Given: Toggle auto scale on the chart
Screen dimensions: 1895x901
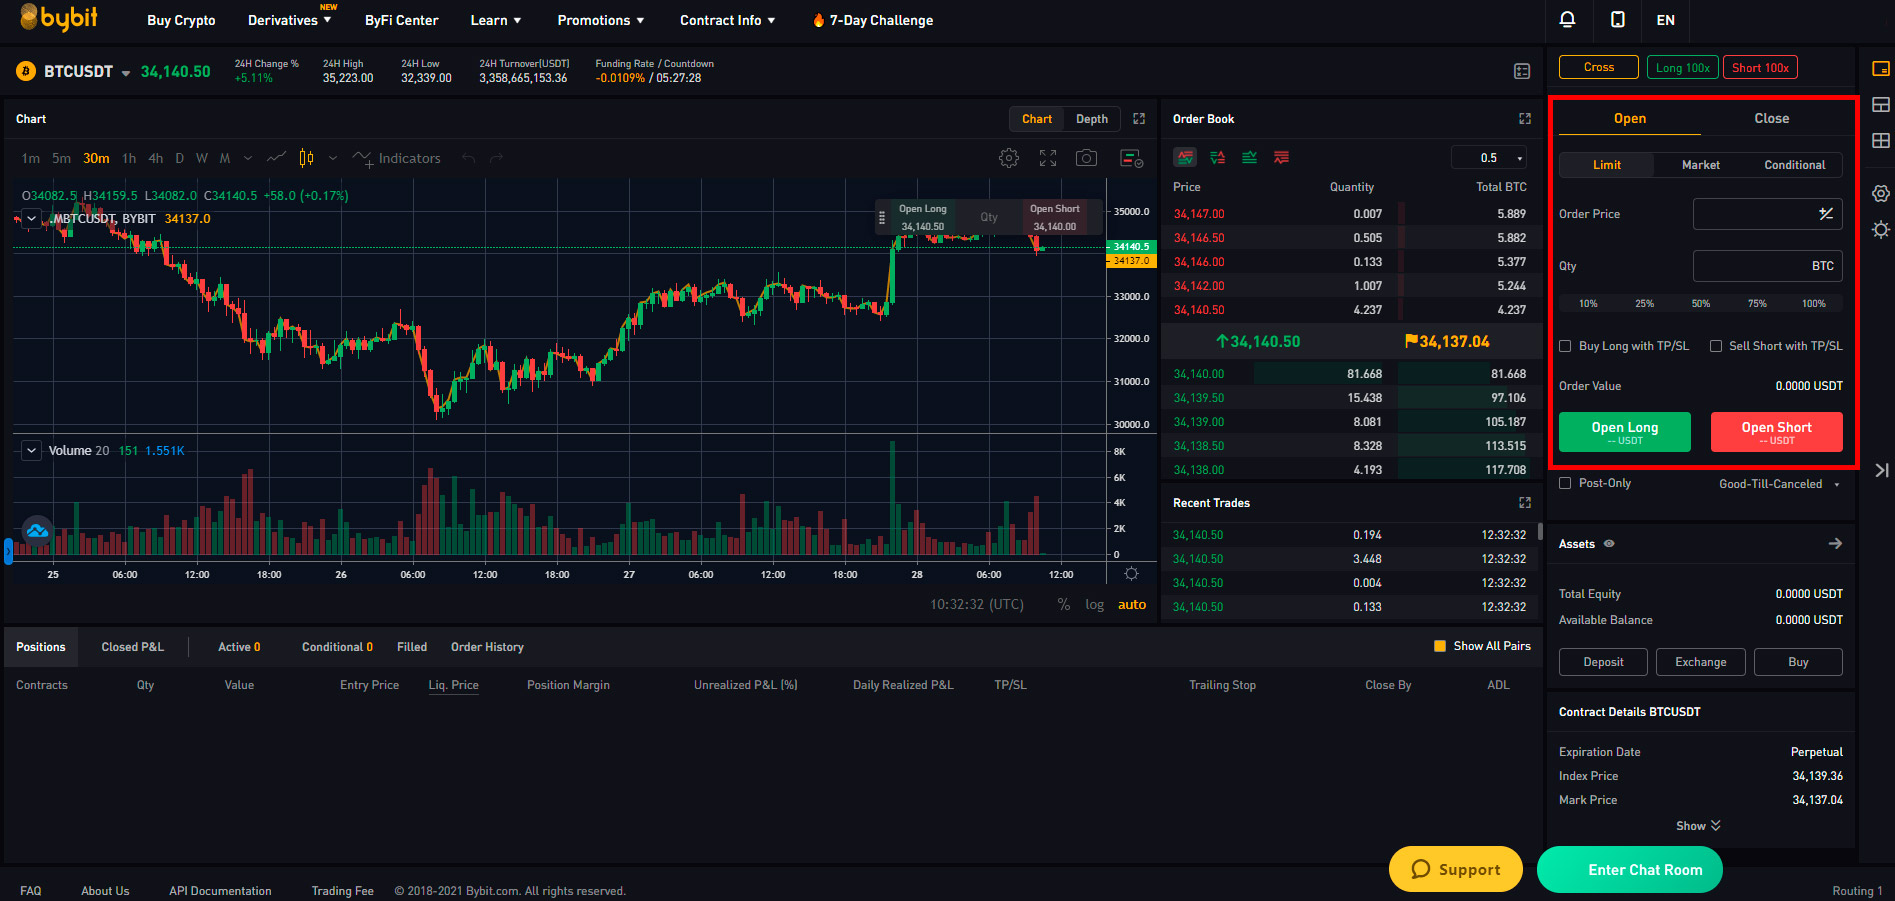Looking at the screenshot, I should click(1132, 605).
